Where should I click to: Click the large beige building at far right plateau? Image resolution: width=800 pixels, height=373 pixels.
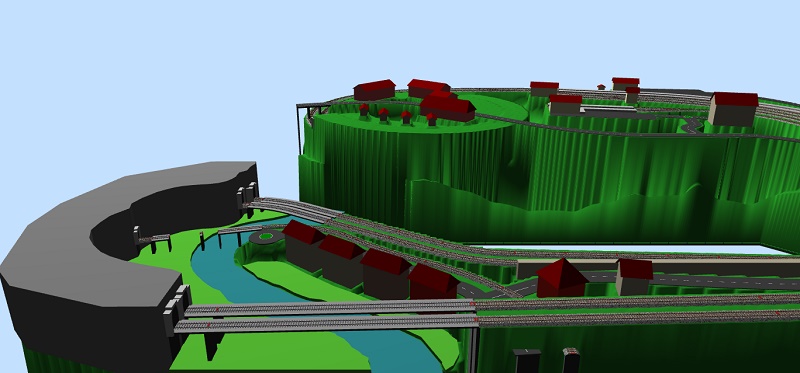pyautogui.click(x=733, y=109)
